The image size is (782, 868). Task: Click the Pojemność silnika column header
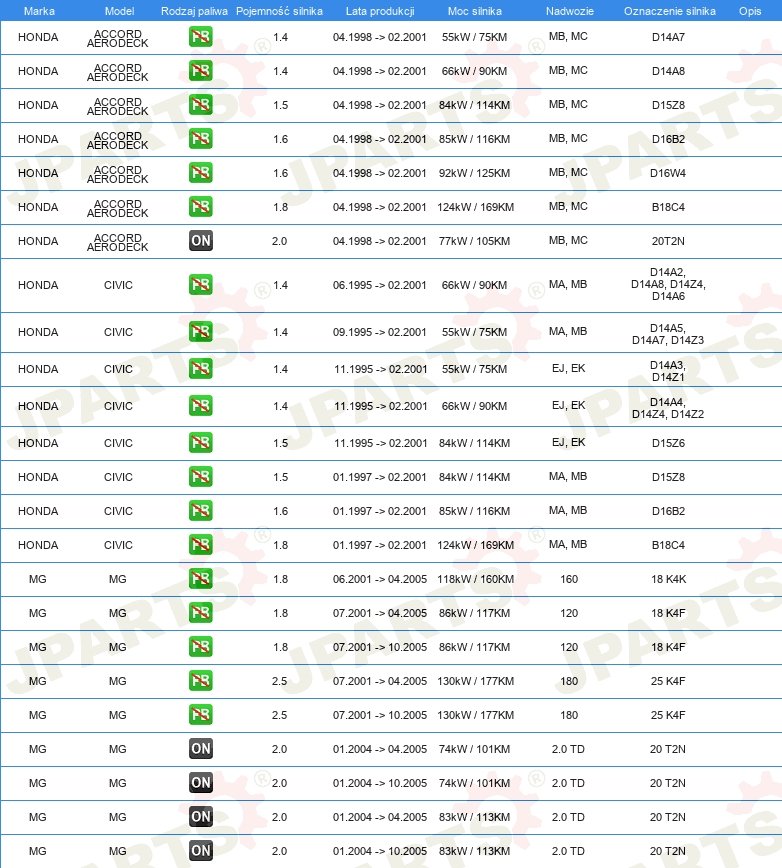(x=279, y=11)
